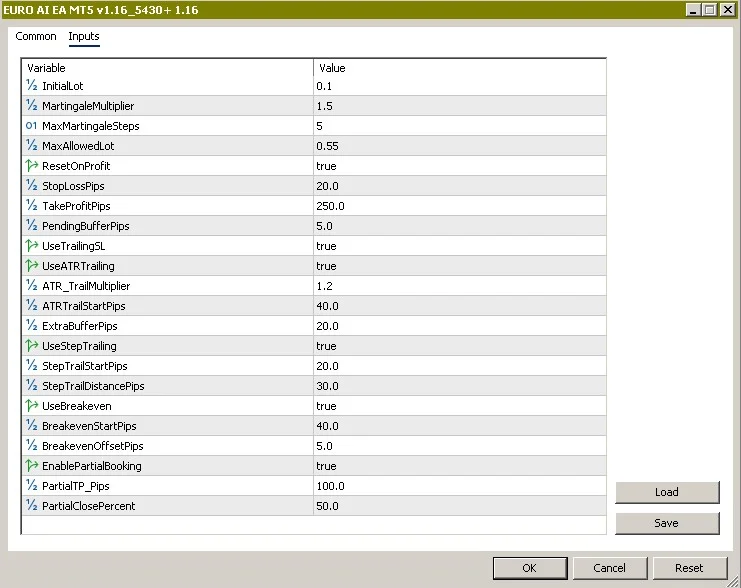Confirm settings with the OK button

point(529,568)
